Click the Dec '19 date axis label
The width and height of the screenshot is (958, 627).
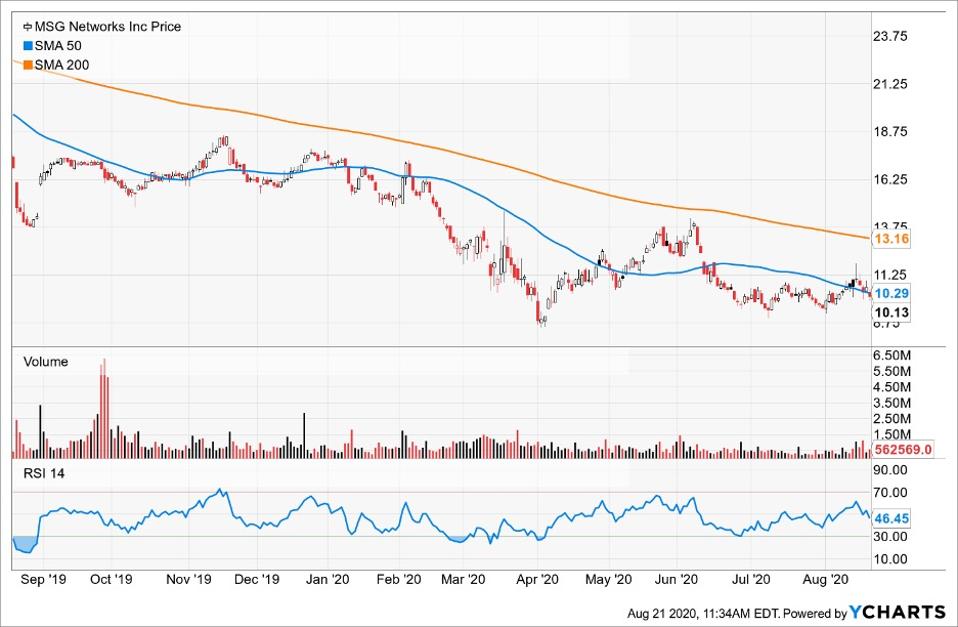[257, 579]
